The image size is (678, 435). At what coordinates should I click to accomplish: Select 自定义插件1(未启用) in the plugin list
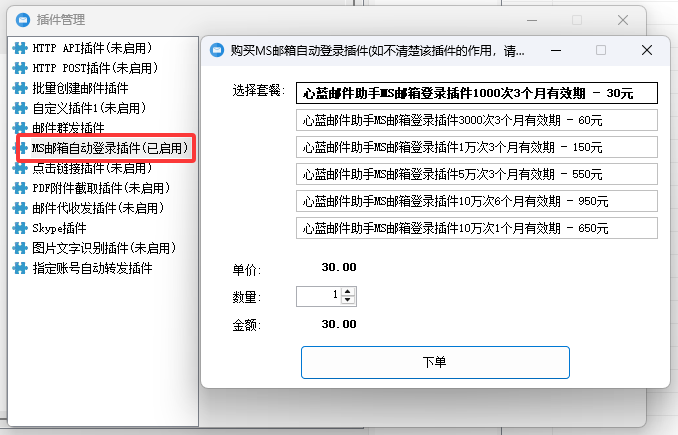[88, 108]
